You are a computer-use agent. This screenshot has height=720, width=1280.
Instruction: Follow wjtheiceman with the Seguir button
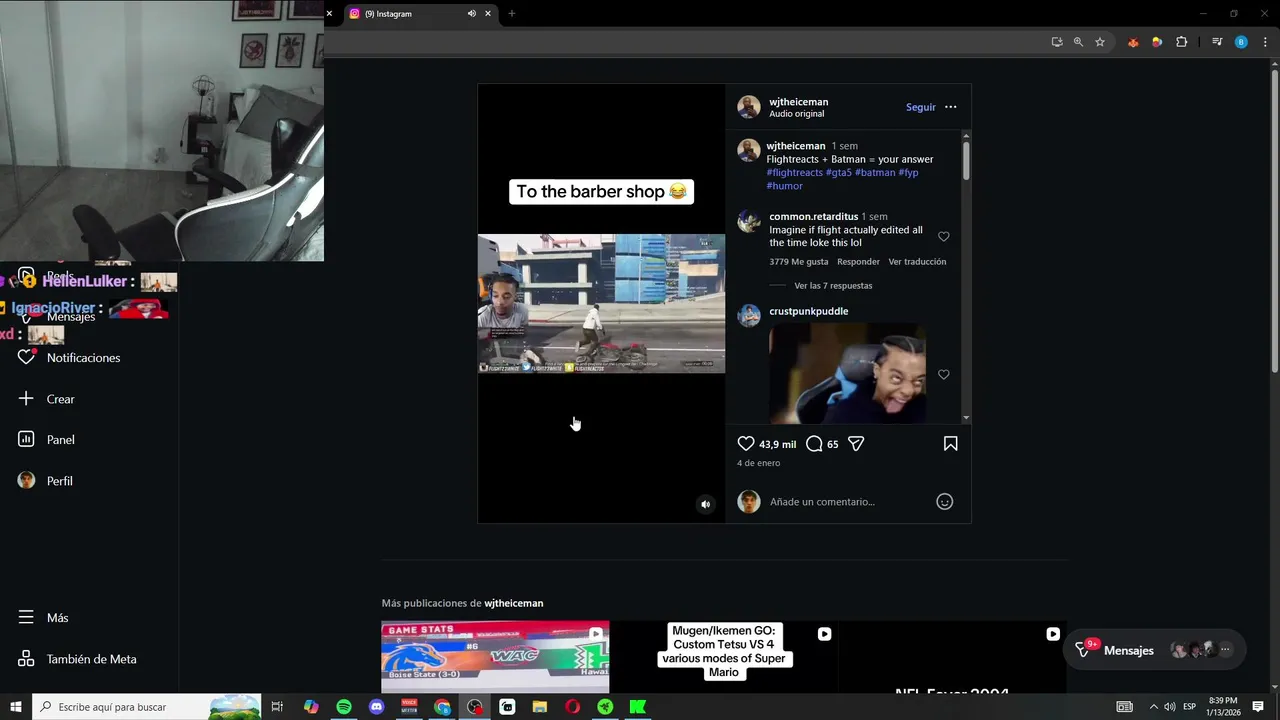(x=921, y=107)
